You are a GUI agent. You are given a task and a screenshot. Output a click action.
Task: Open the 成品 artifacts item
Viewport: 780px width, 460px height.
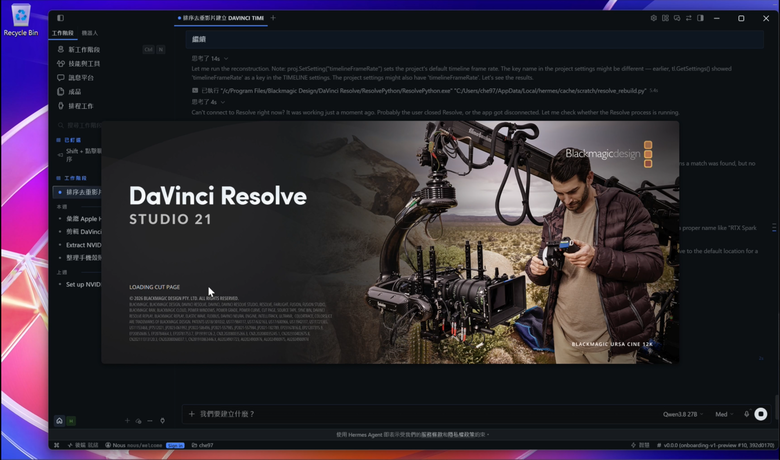(69, 92)
